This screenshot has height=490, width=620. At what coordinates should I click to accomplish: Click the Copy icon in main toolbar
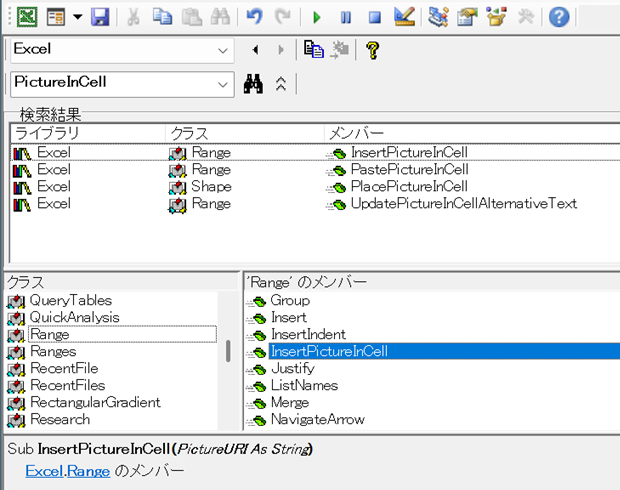pyautogui.click(x=162, y=17)
